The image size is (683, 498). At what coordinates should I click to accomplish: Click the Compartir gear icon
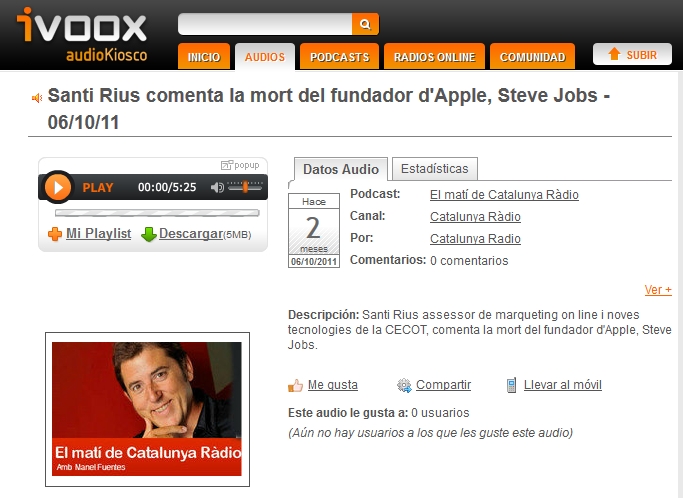404,385
